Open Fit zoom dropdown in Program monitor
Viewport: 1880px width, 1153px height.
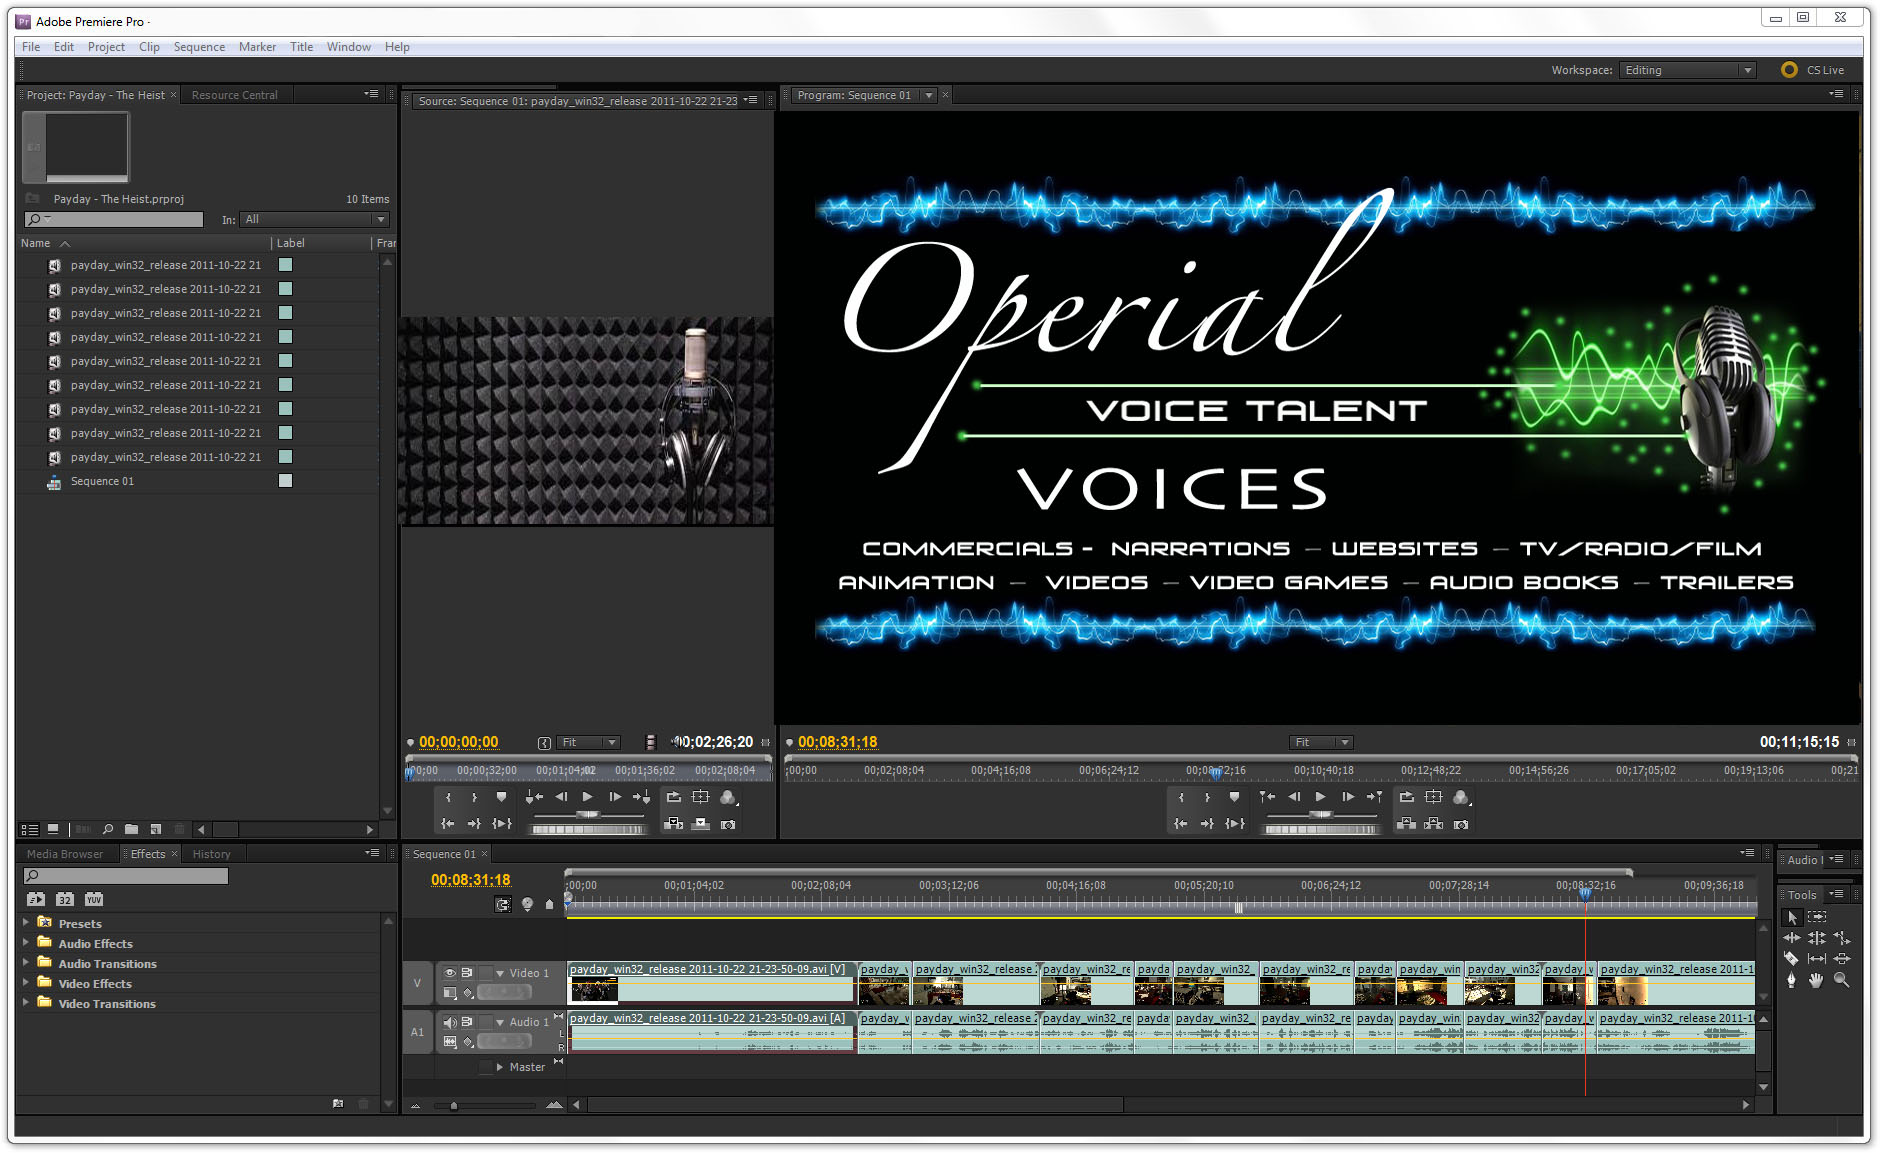(x=1321, y=742)
